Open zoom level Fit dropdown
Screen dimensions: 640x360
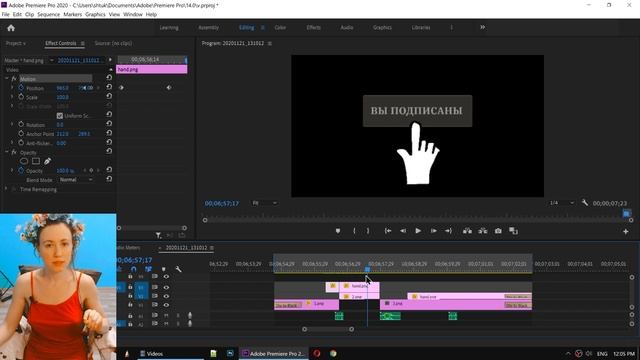pos(264,203)
